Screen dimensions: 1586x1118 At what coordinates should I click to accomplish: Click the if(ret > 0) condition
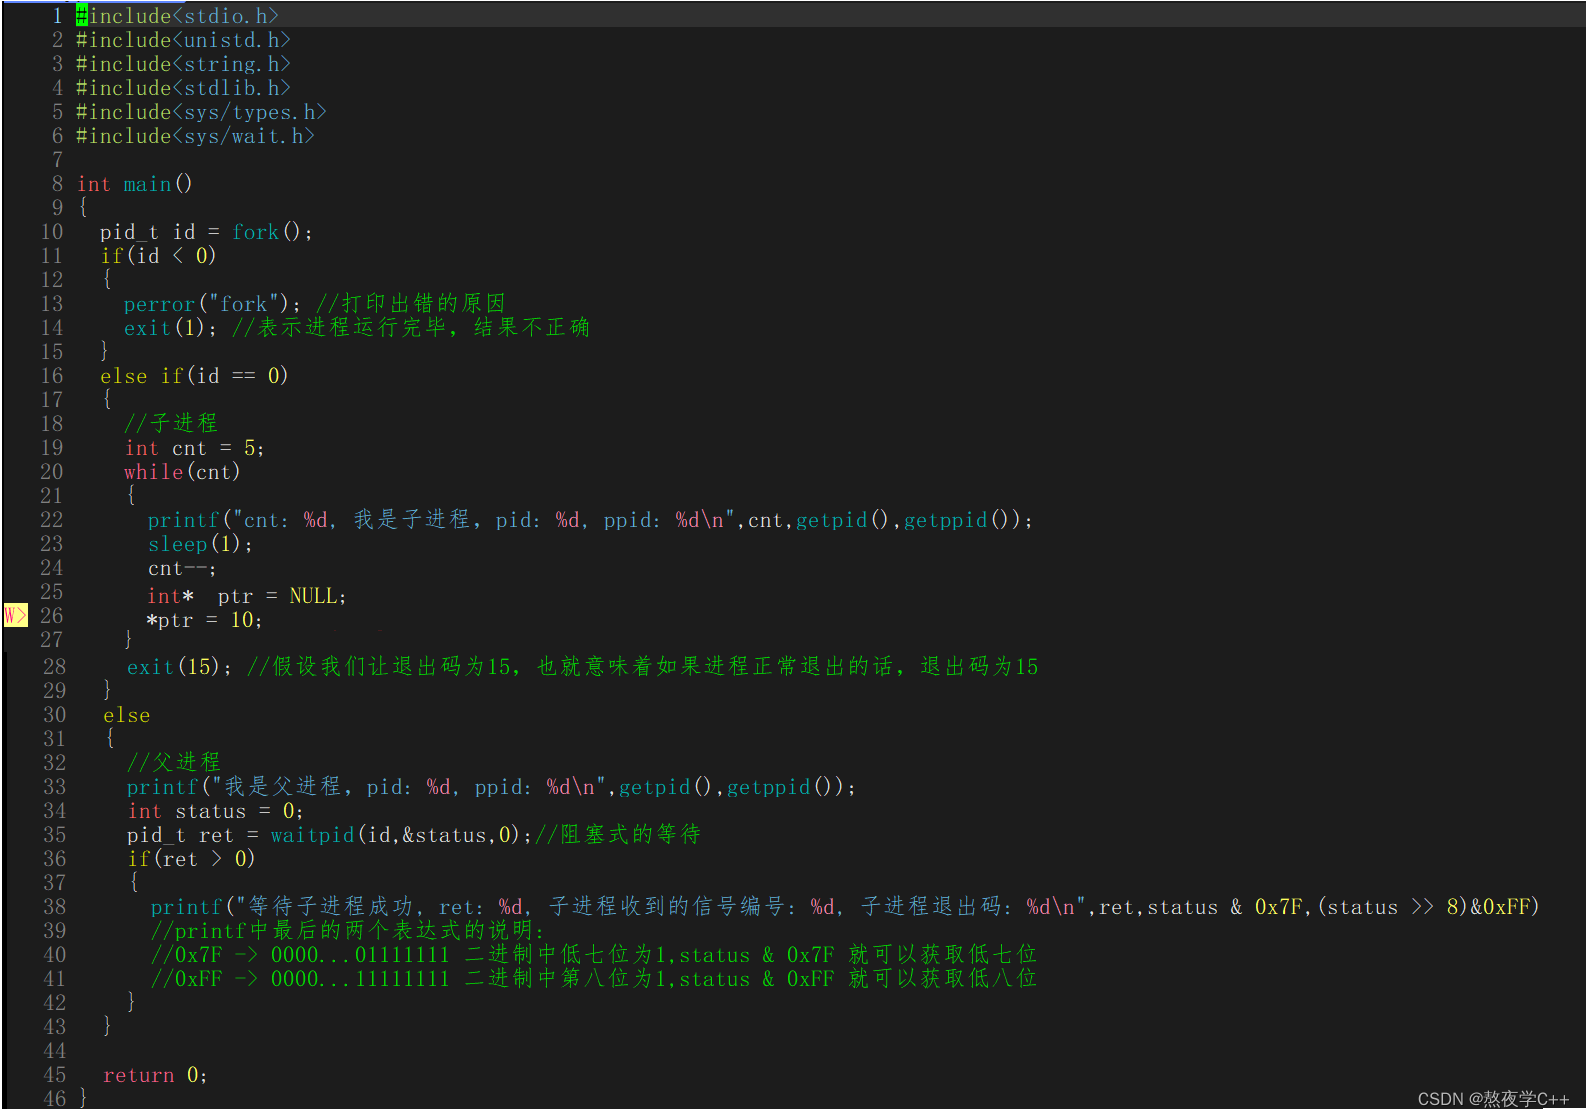(x=192, y=859)
